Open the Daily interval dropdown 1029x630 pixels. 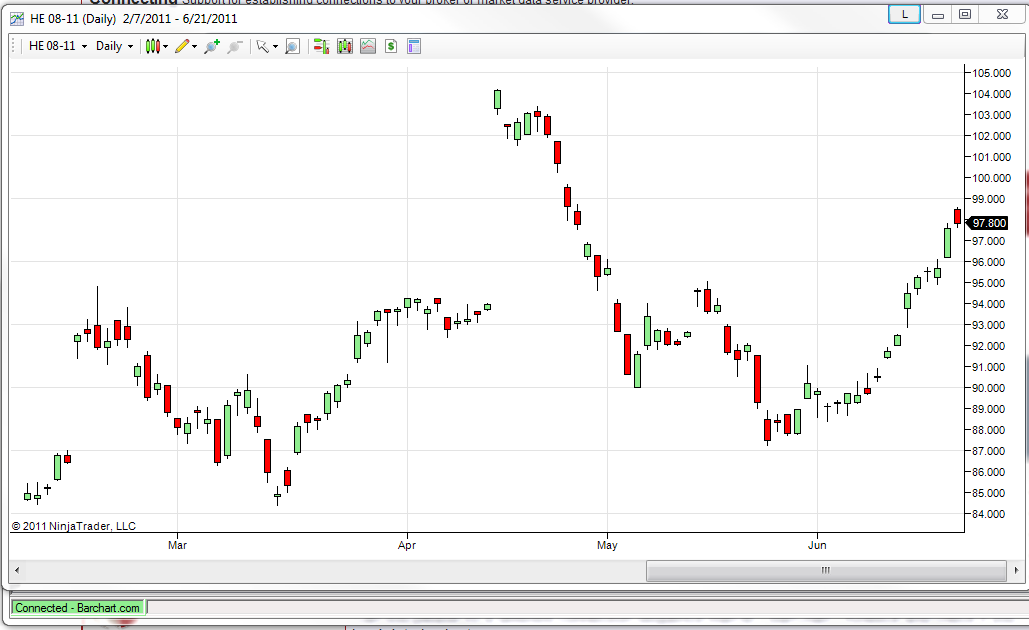click(114, 46)
